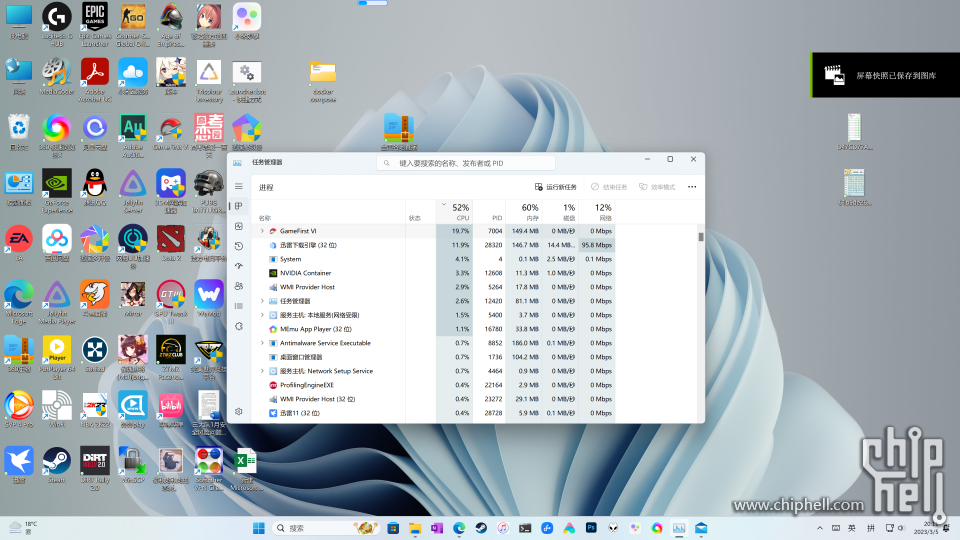The height and width of the screenshot is (540, 960).
Task: Select Adobe Acrobat DC desktop icon
Action: (95, 80)
